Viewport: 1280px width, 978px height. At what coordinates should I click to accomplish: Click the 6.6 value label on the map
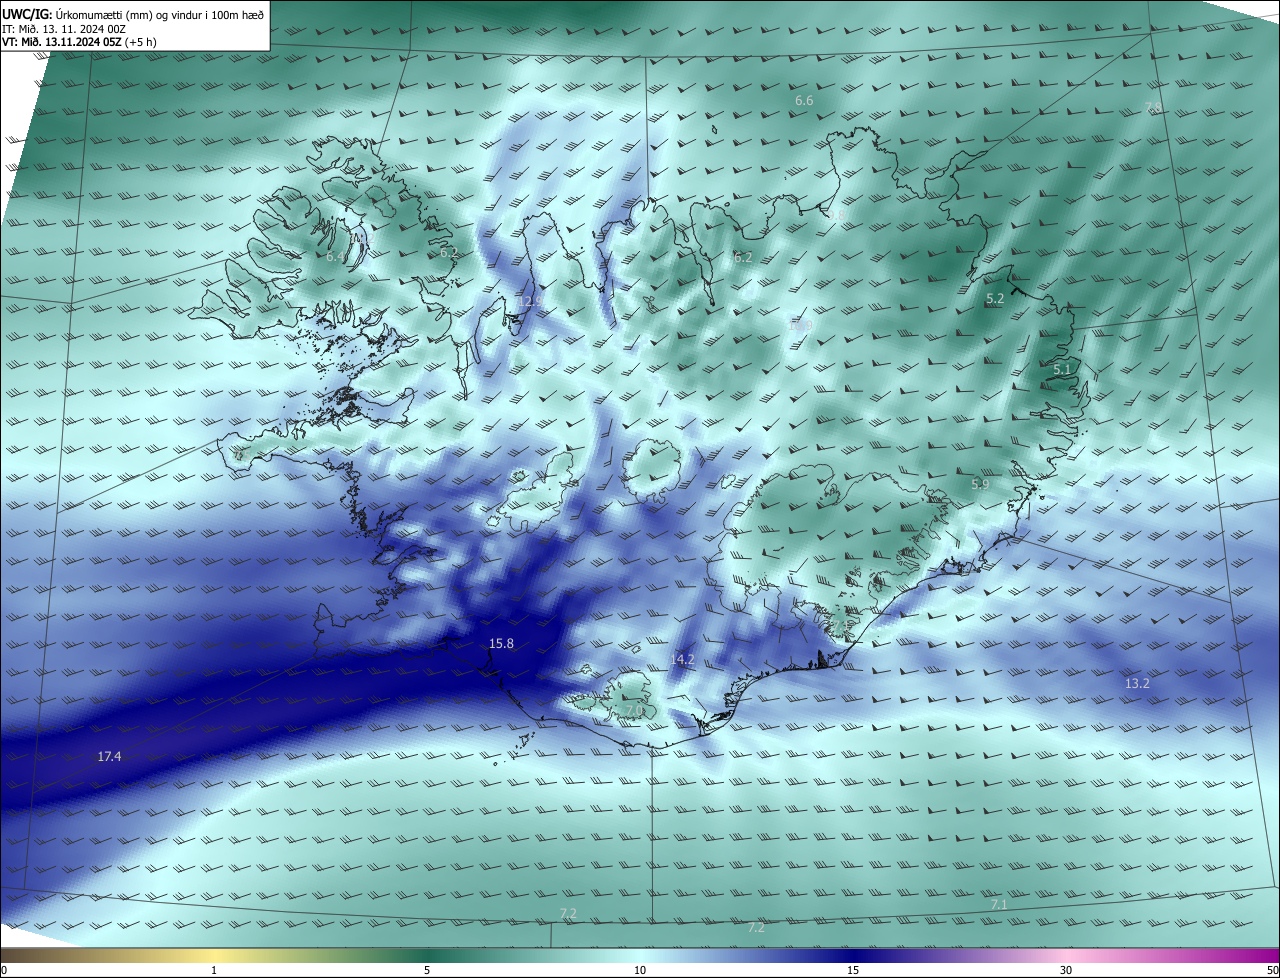click(804, 101)
